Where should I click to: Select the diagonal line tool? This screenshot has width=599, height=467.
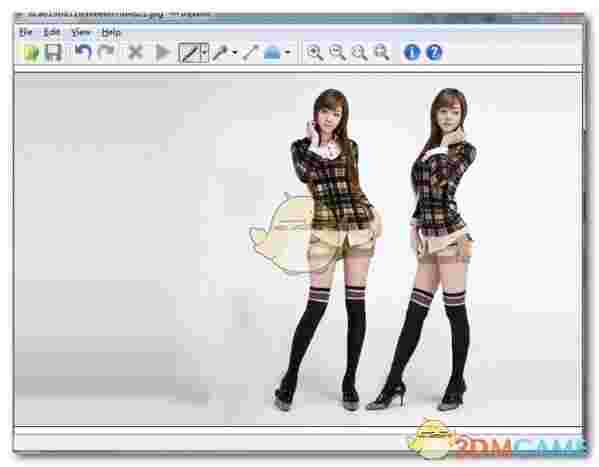(x=250, y=53)
